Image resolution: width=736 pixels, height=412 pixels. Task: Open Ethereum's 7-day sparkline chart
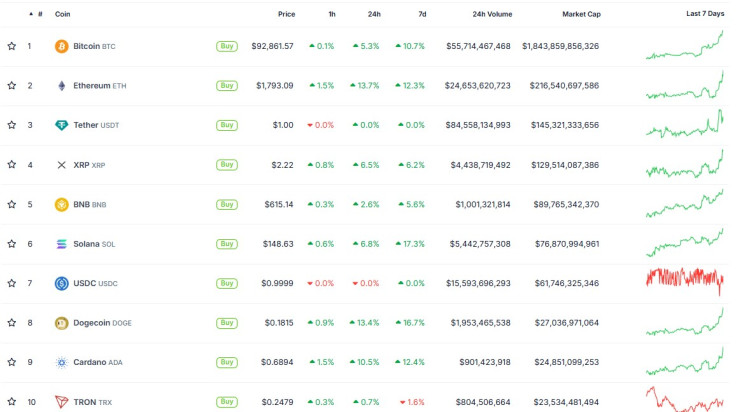tap(685, 85)
